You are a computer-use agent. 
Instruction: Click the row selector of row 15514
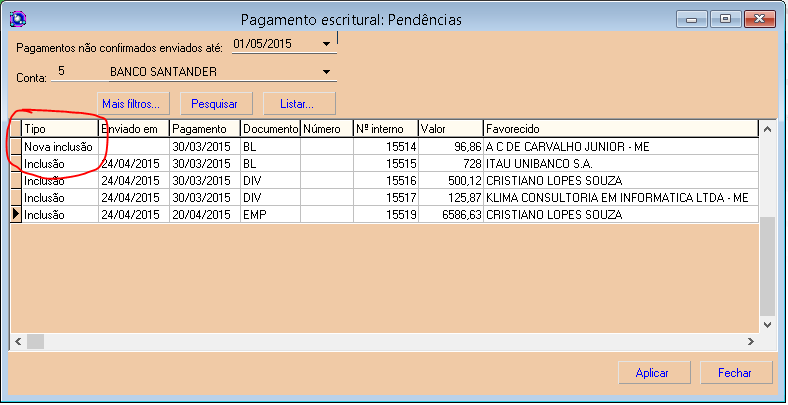click(16, 147)
